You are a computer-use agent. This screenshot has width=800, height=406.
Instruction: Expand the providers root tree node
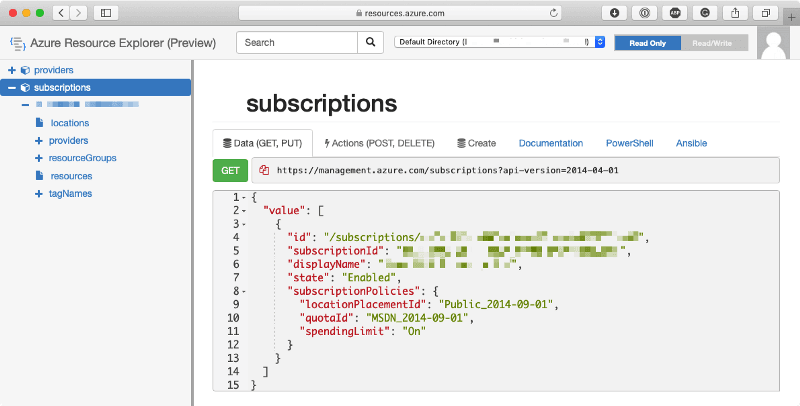(12, 70)
